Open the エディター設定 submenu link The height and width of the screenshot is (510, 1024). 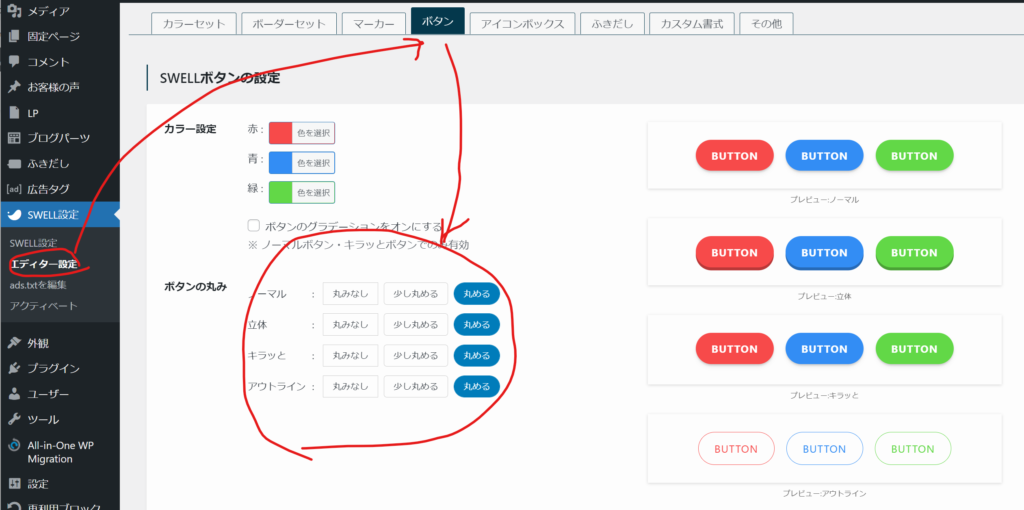[x=43, y=264]
